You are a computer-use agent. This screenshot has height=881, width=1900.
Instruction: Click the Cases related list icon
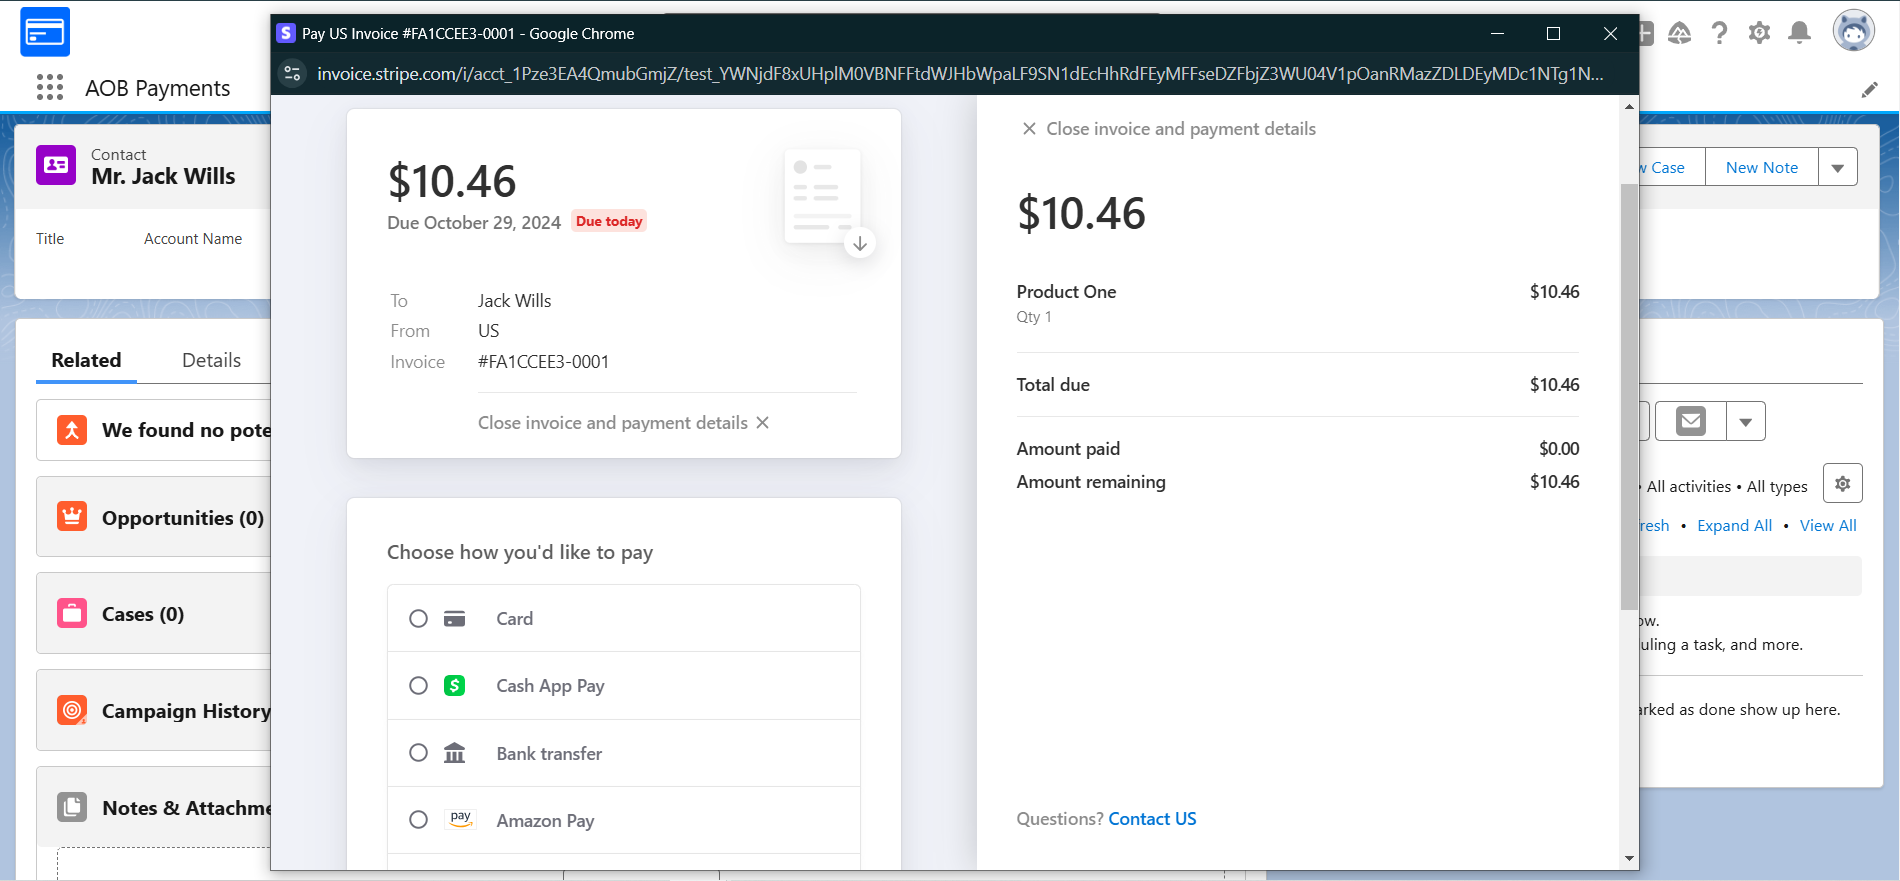tap(72, 613)
